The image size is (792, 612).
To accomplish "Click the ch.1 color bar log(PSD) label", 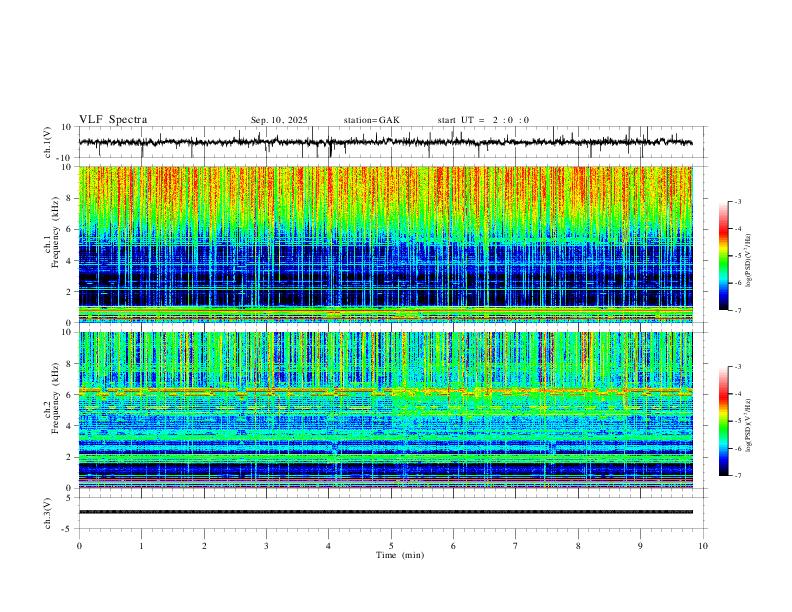I will coord(749,261).
